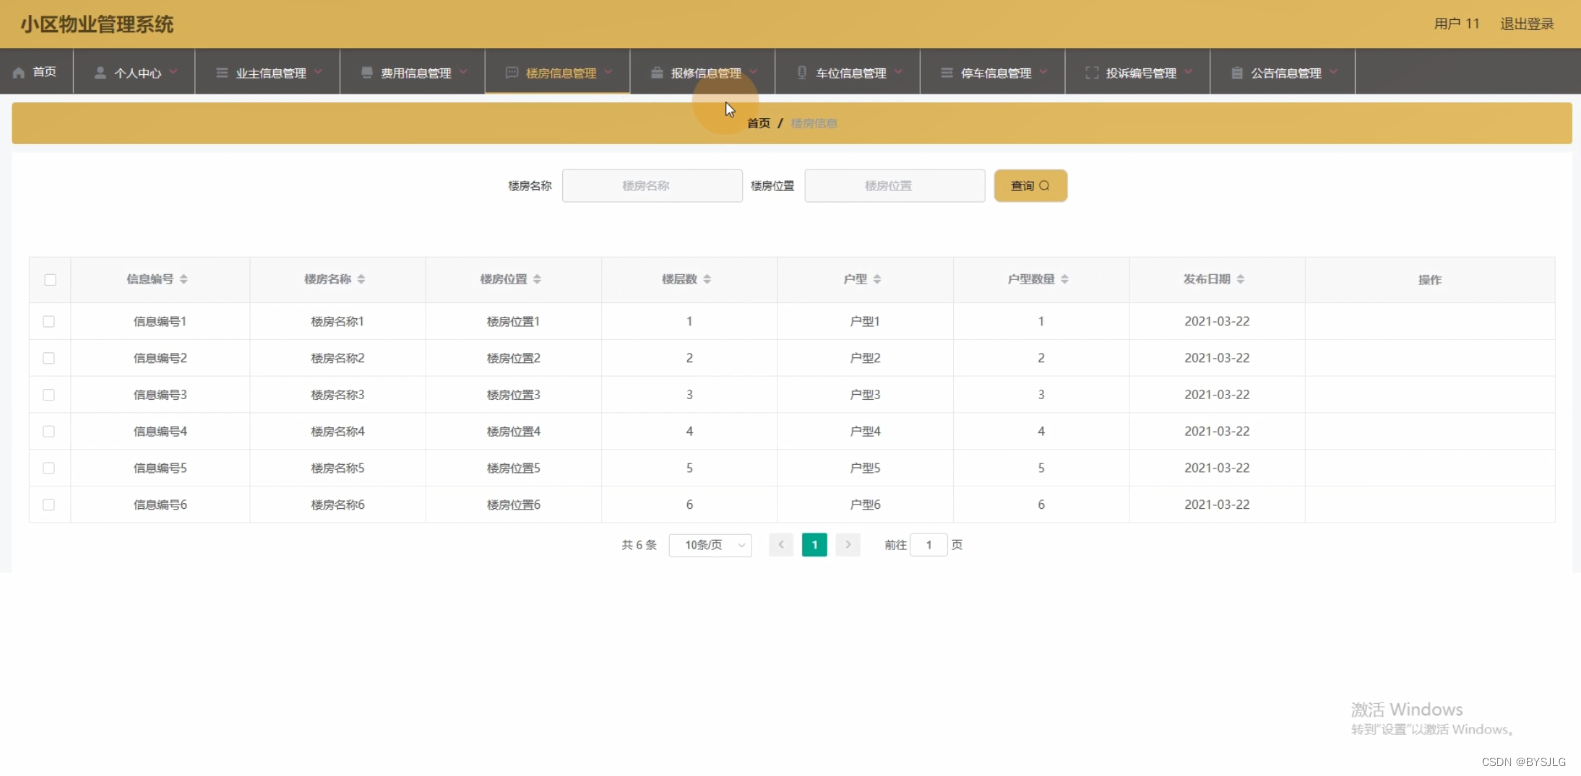Open the 业主信息管理 menu
The width and height of the screenshot is (1581, 776).
click(268, 72)
